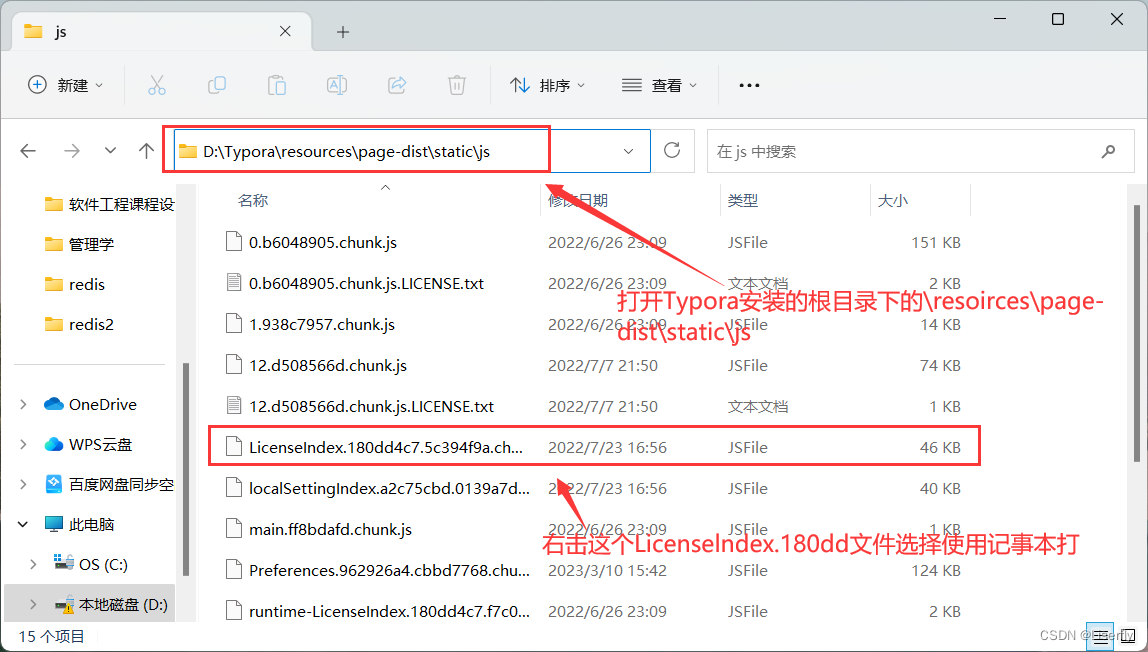Collapse the 此电脑 tree node
Image resolution: width=1148 pixels, height=652 pixels.
[x=23, y=525]
